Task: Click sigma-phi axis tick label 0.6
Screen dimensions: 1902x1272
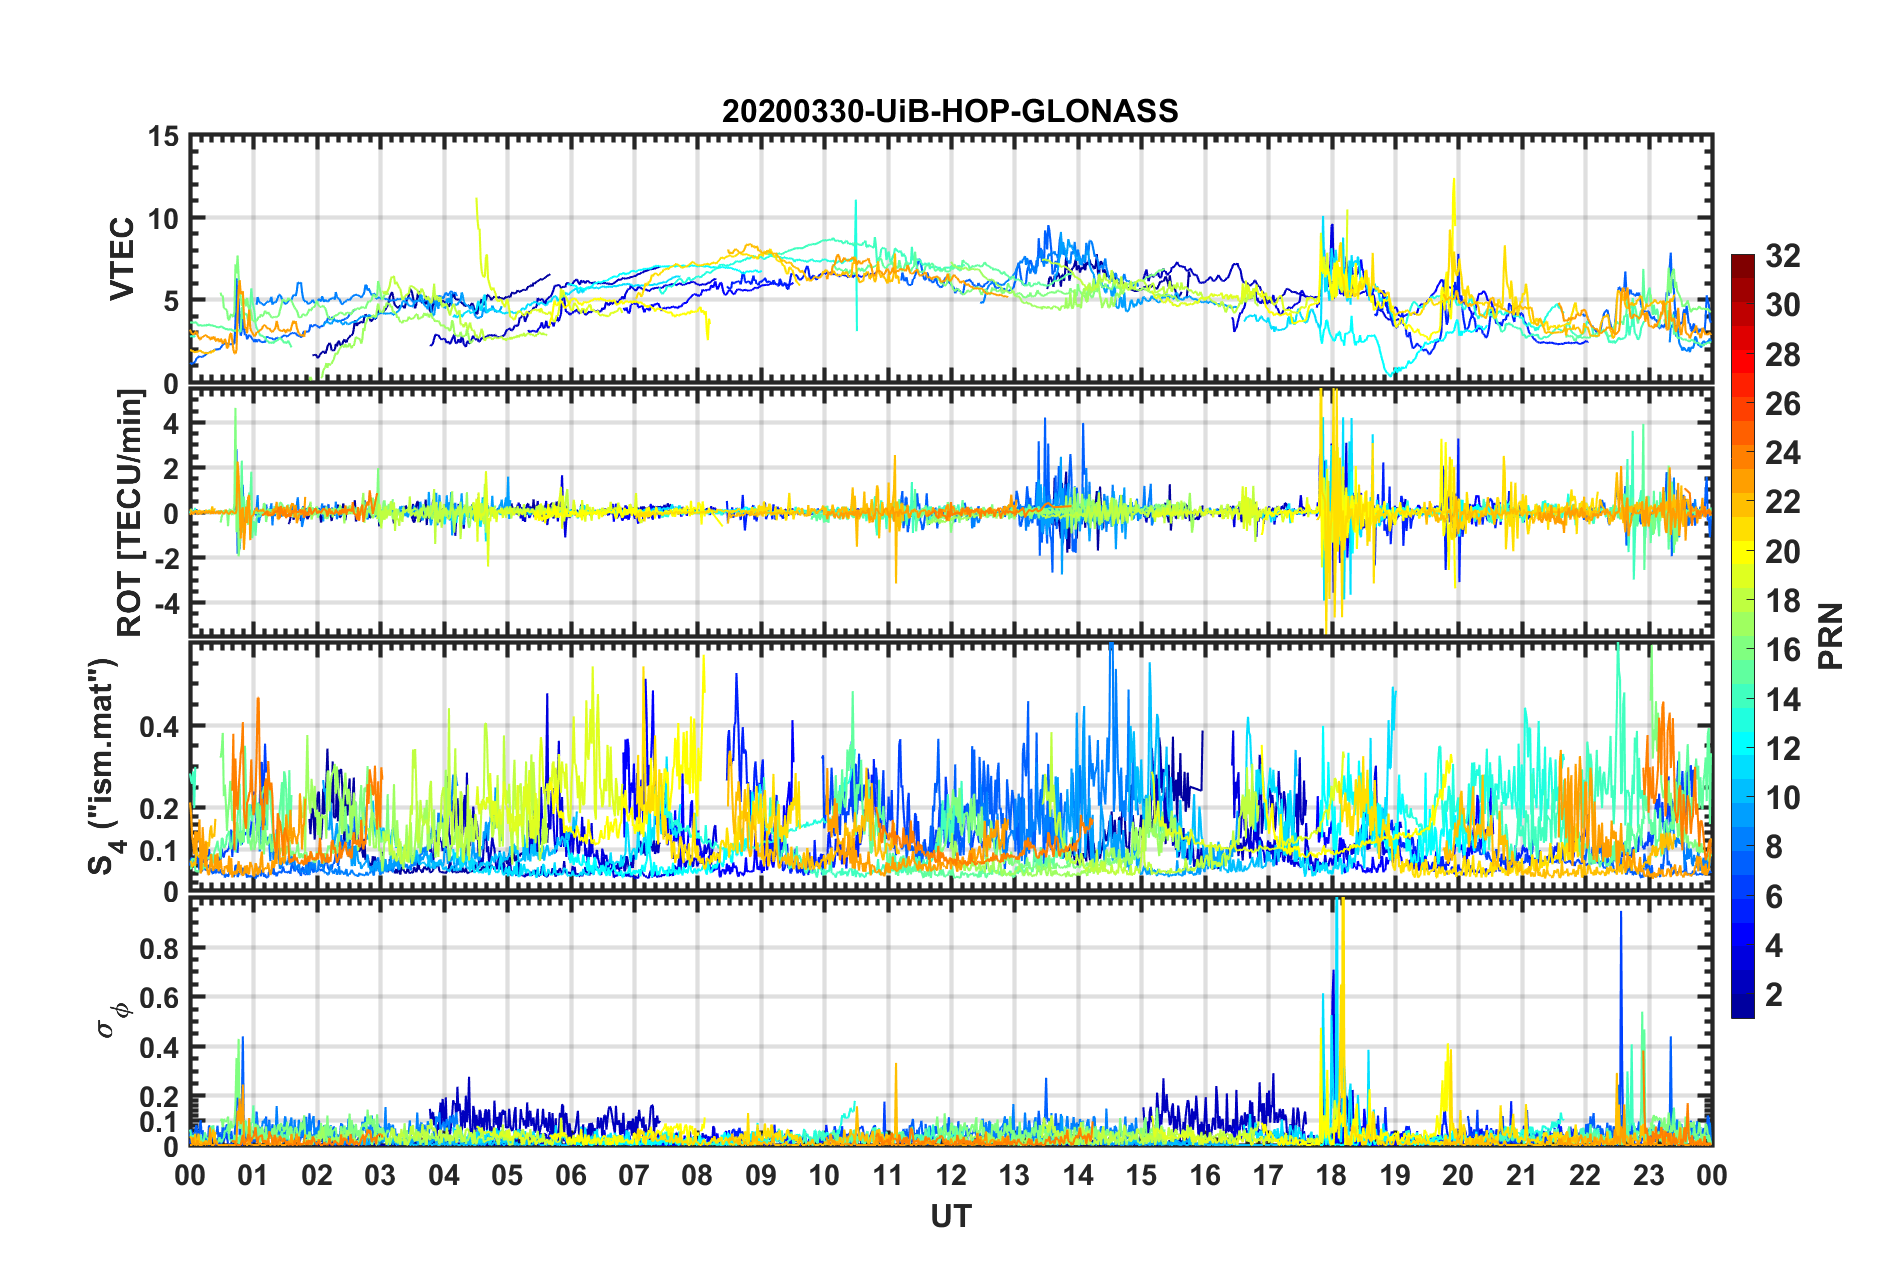Action: 159,998
